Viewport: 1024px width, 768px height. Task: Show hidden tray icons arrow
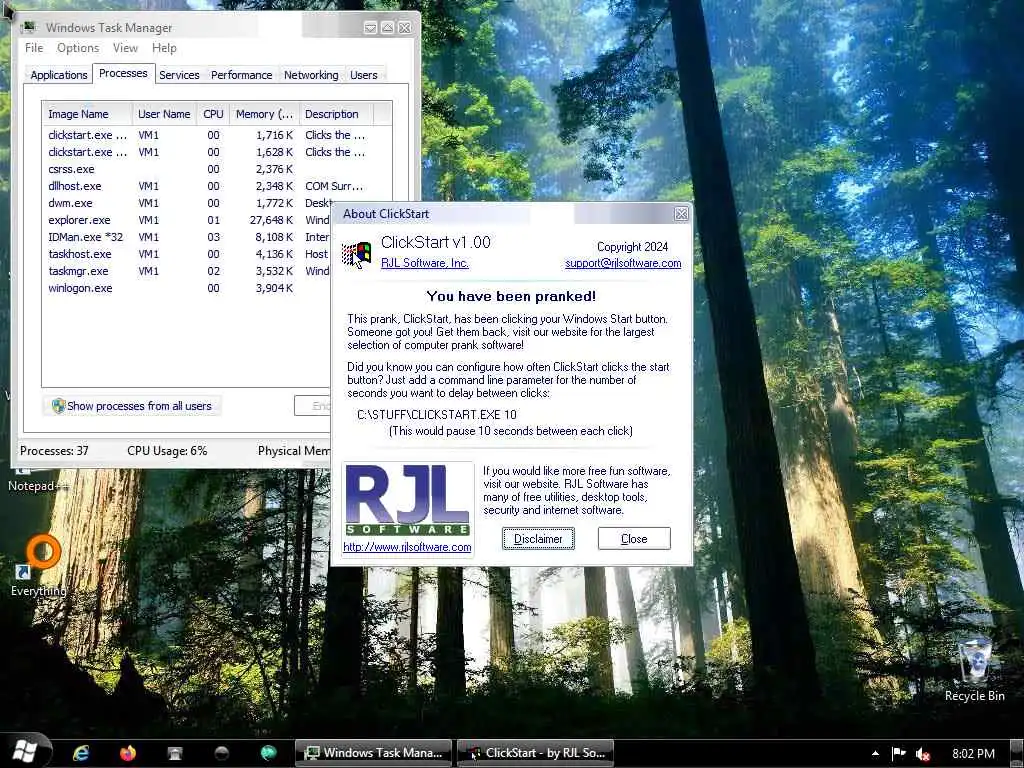point(875,753)
